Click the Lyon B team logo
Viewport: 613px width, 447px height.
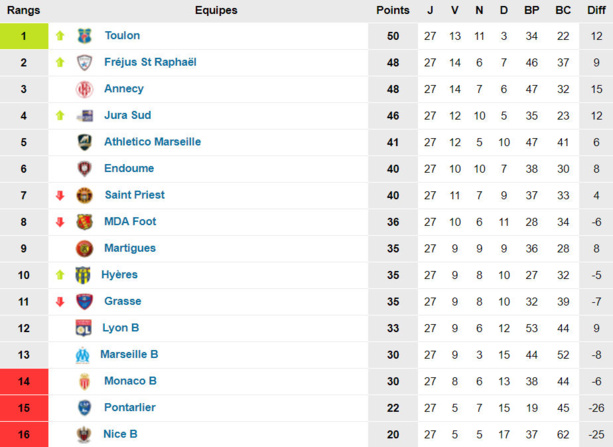pyautogui.click(x=84, y=328)
